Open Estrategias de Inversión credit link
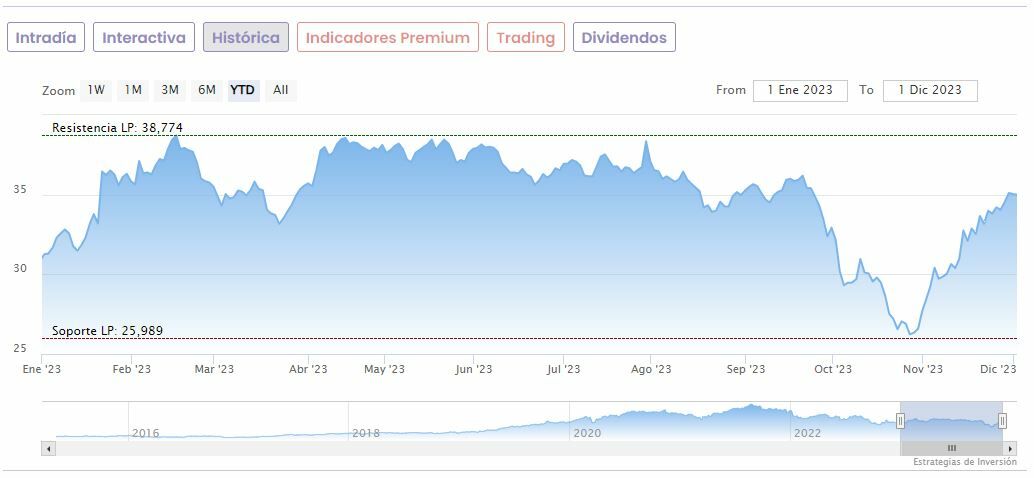Screen dimensions: 1034x478 [964, 462]
